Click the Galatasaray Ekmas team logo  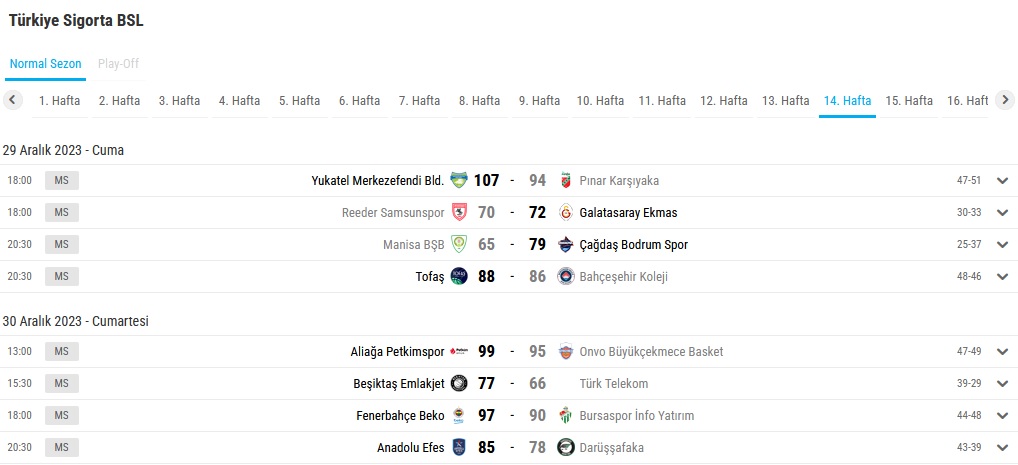(566, 213)
